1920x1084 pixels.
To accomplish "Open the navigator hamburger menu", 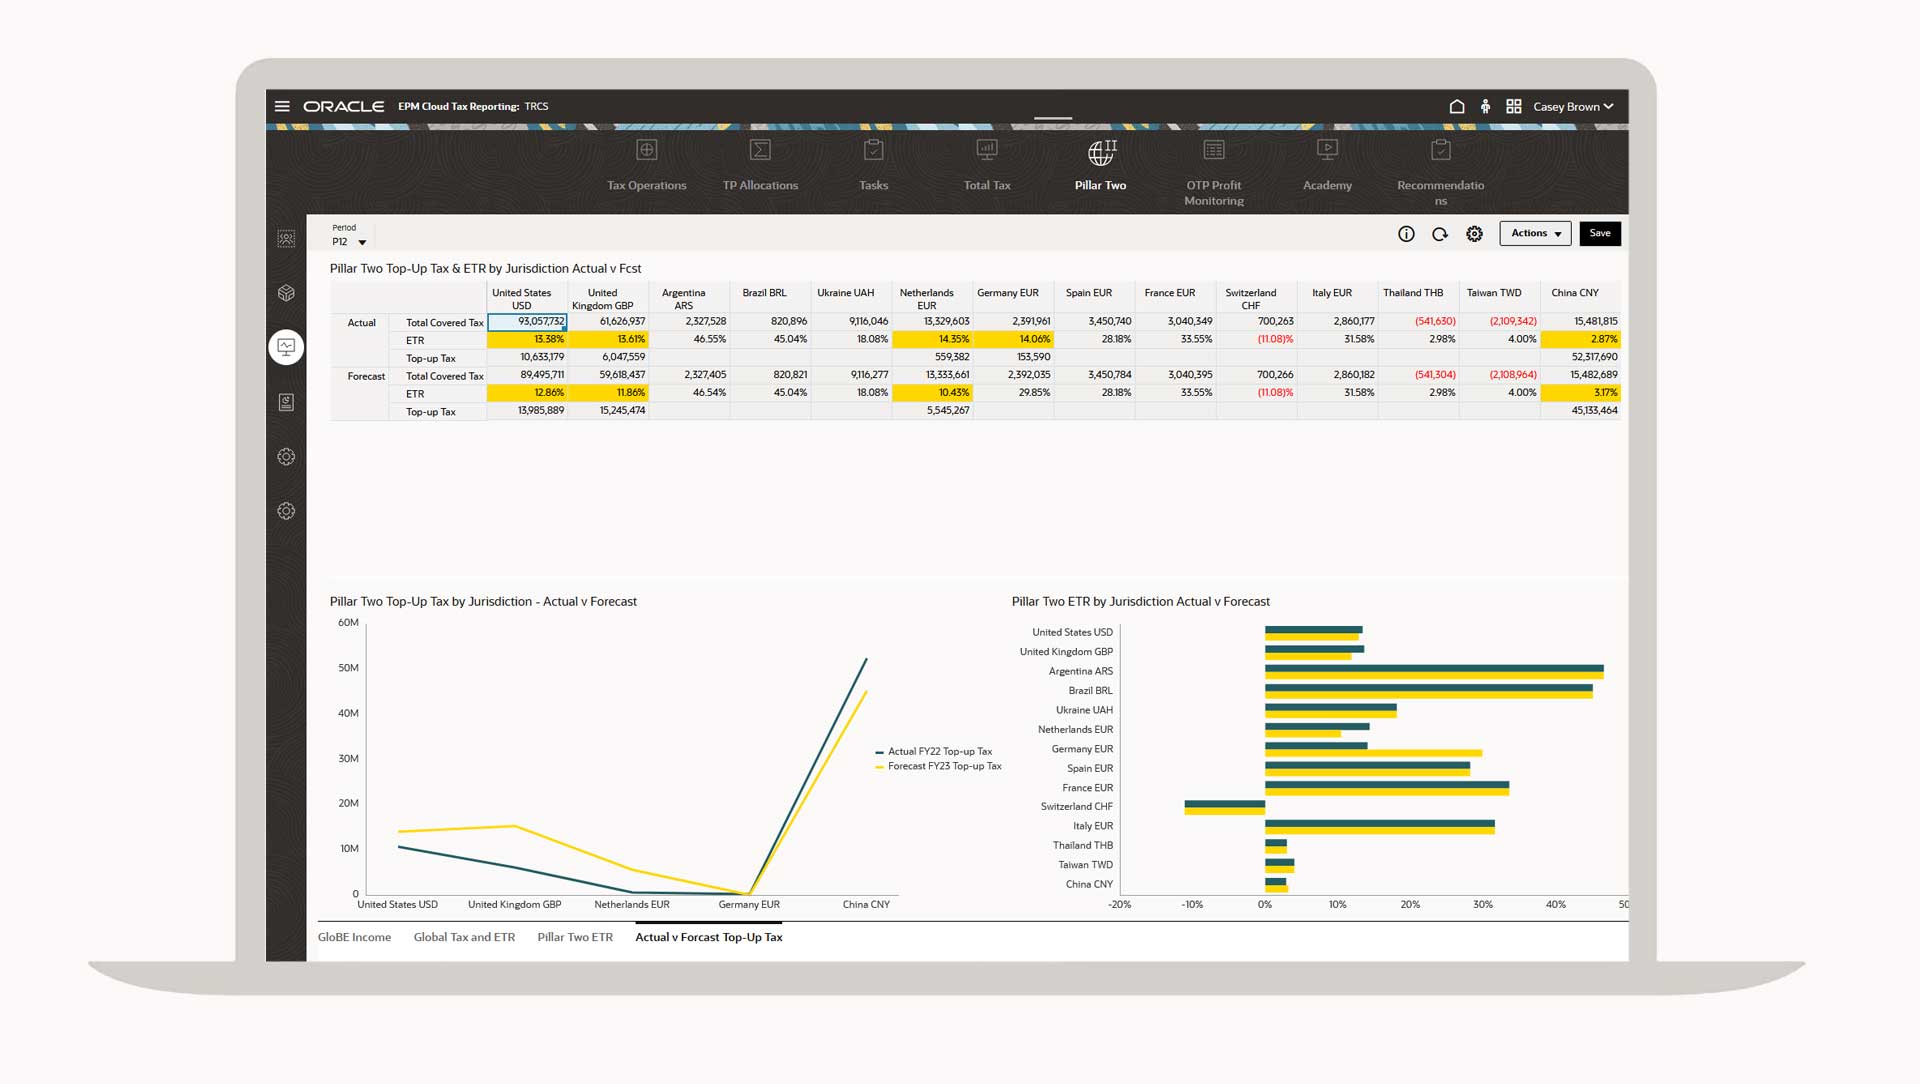I will tap(282, 106).
